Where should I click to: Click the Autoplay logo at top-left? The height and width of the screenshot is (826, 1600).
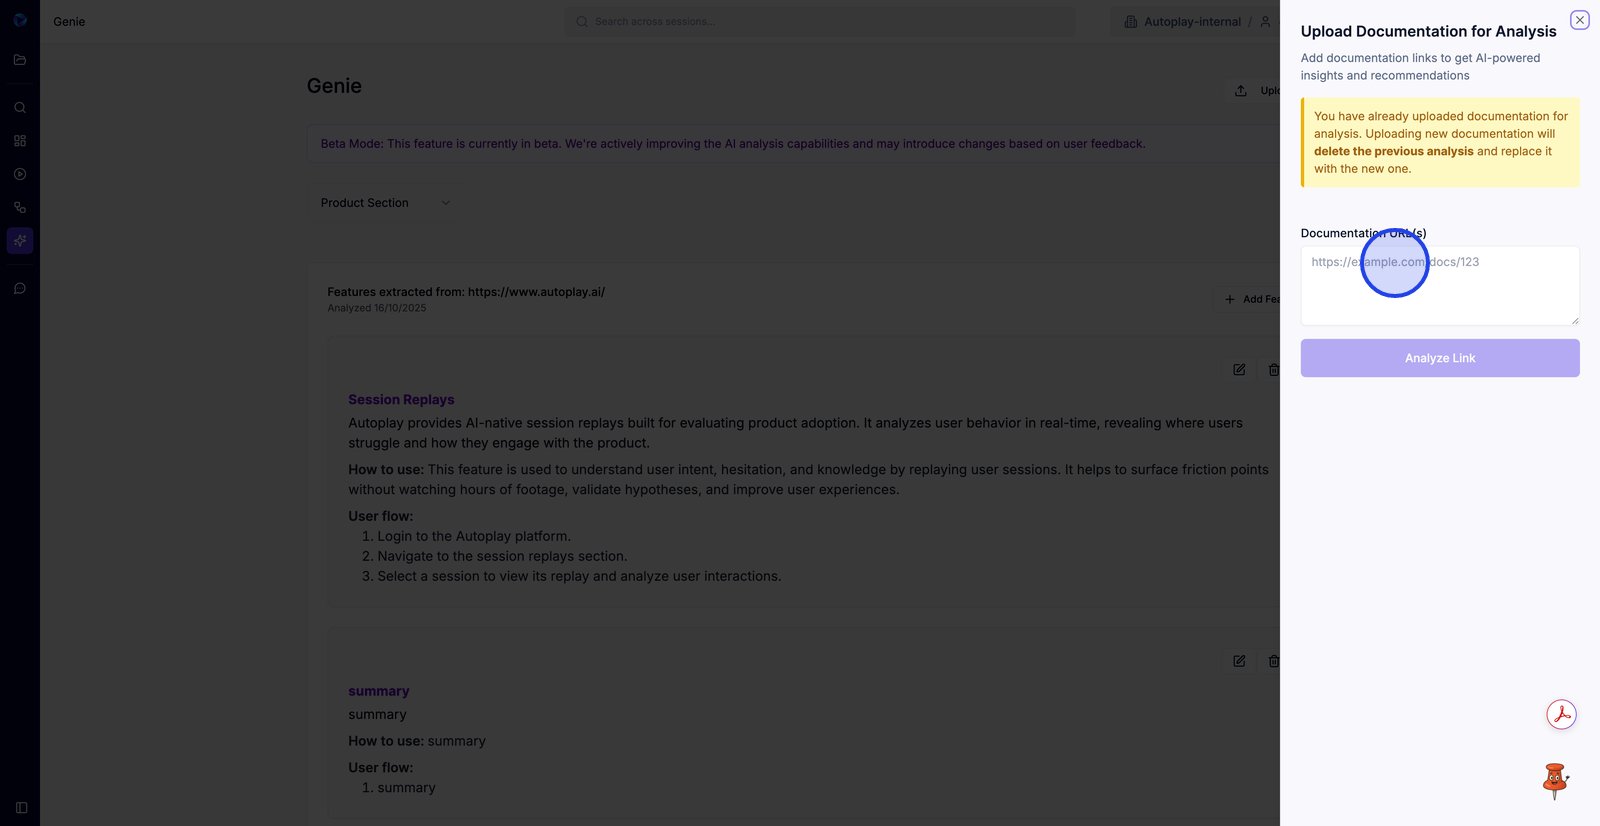click(20, 20)
